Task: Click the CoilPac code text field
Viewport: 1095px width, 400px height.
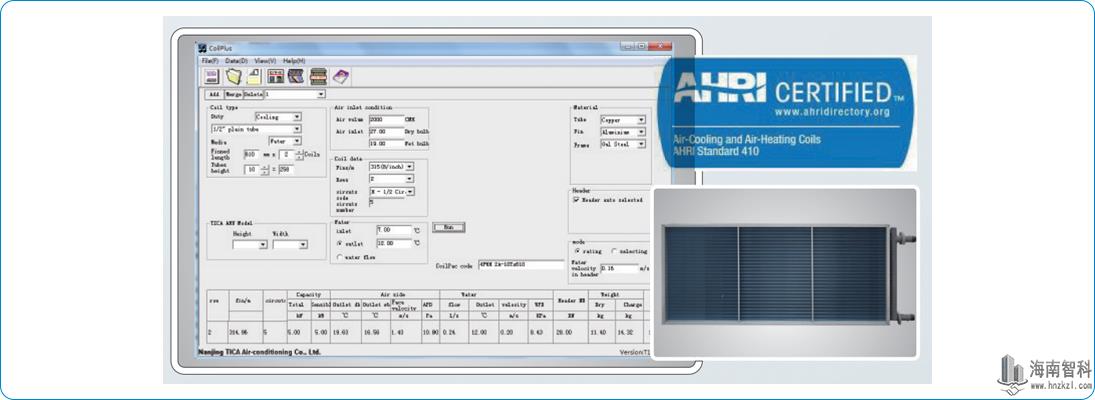Action: 520,265
